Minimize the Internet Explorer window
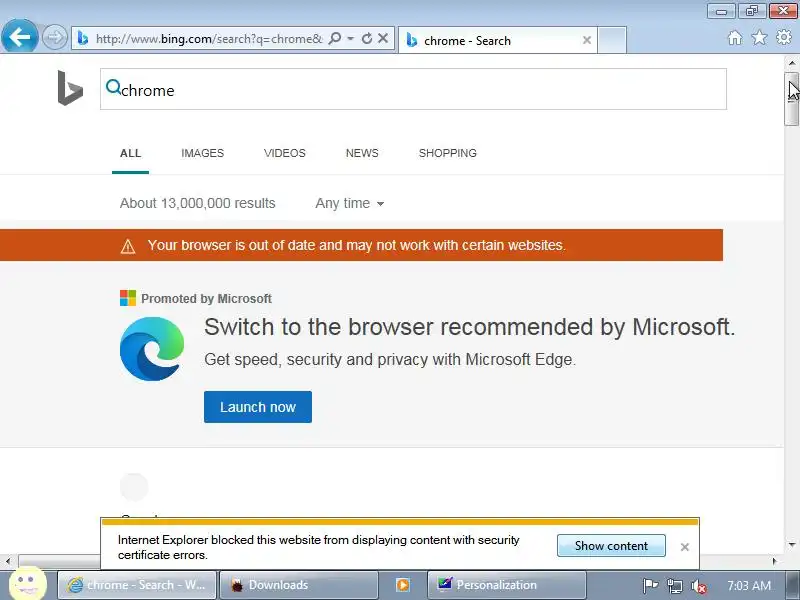800x600 pixels. 721,11
